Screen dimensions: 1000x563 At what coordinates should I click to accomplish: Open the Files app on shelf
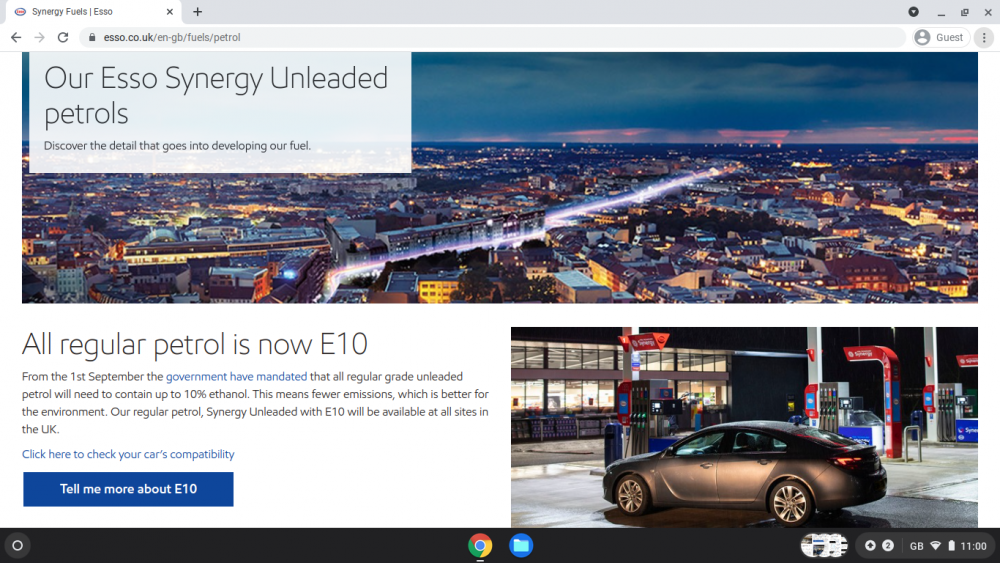click(x=521, y=546)
